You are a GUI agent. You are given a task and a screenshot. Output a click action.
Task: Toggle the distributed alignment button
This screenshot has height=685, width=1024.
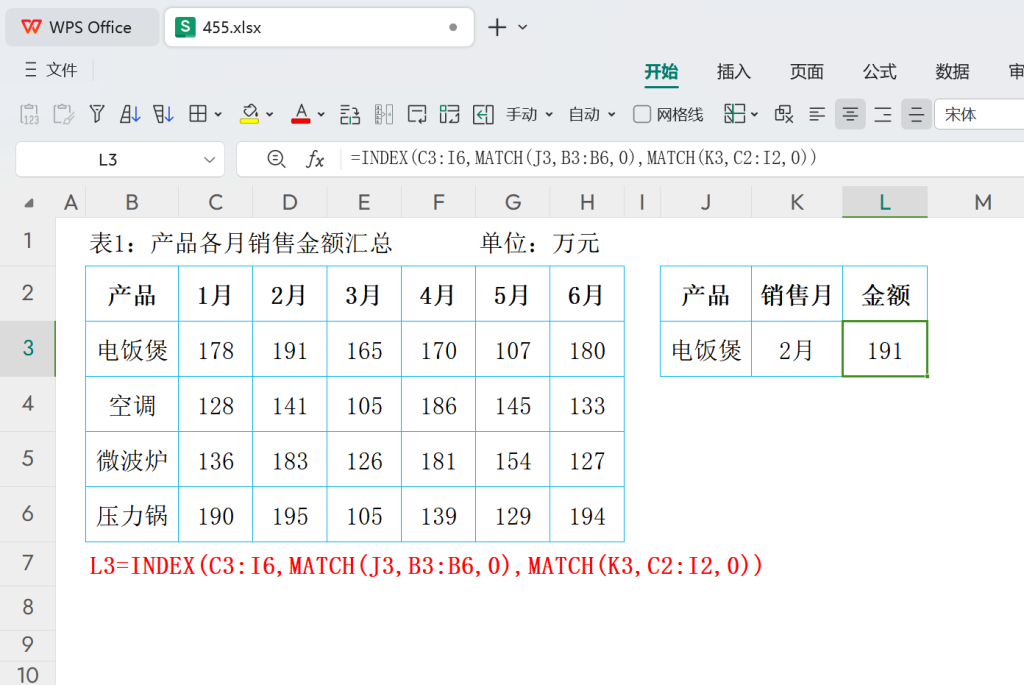coord(916,115)
